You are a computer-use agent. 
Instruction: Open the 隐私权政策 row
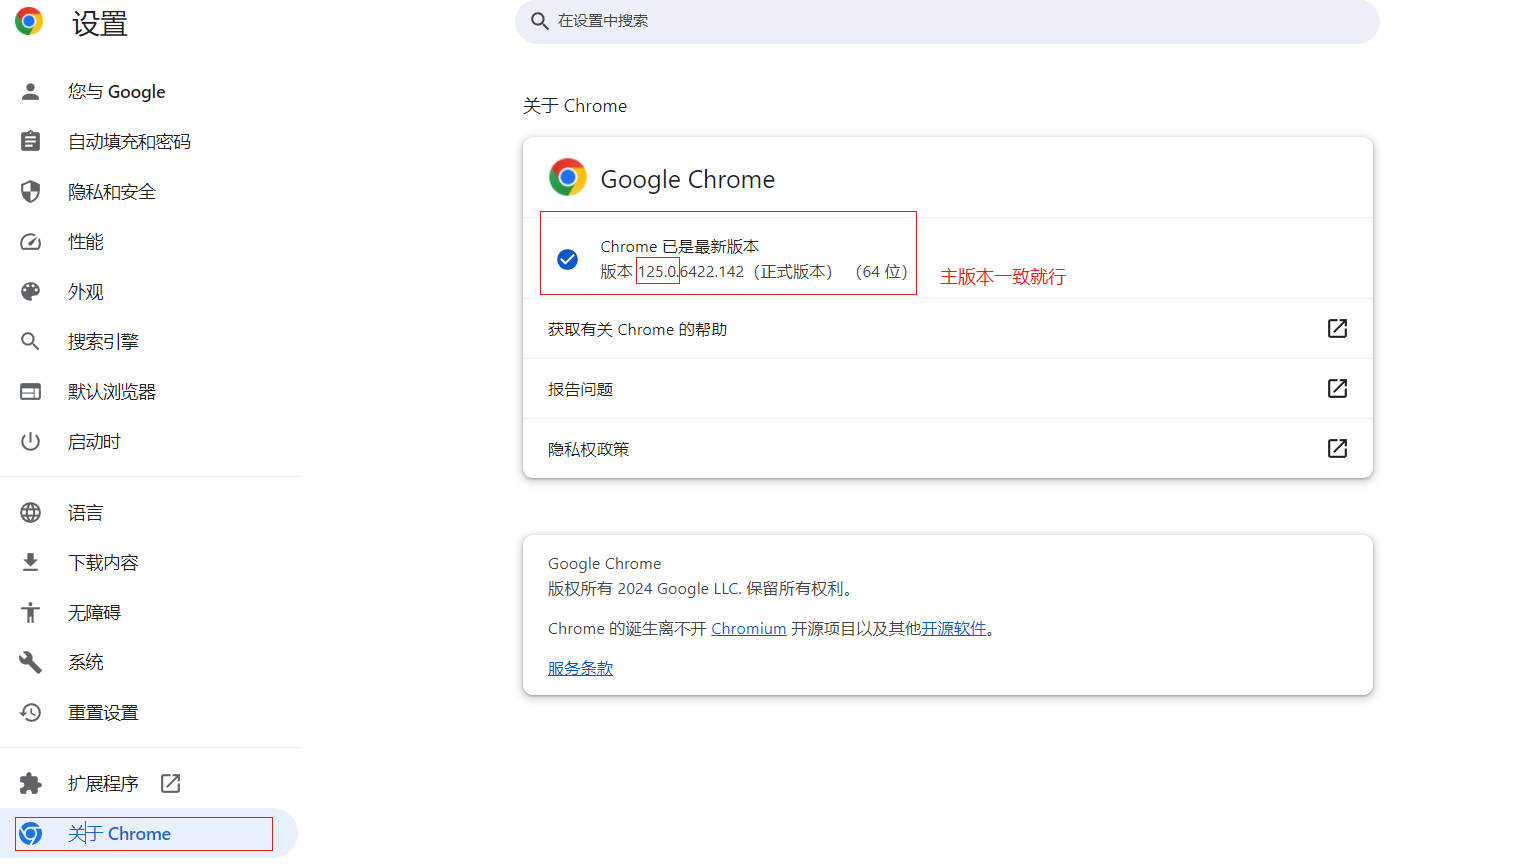[x=948, y=449]
